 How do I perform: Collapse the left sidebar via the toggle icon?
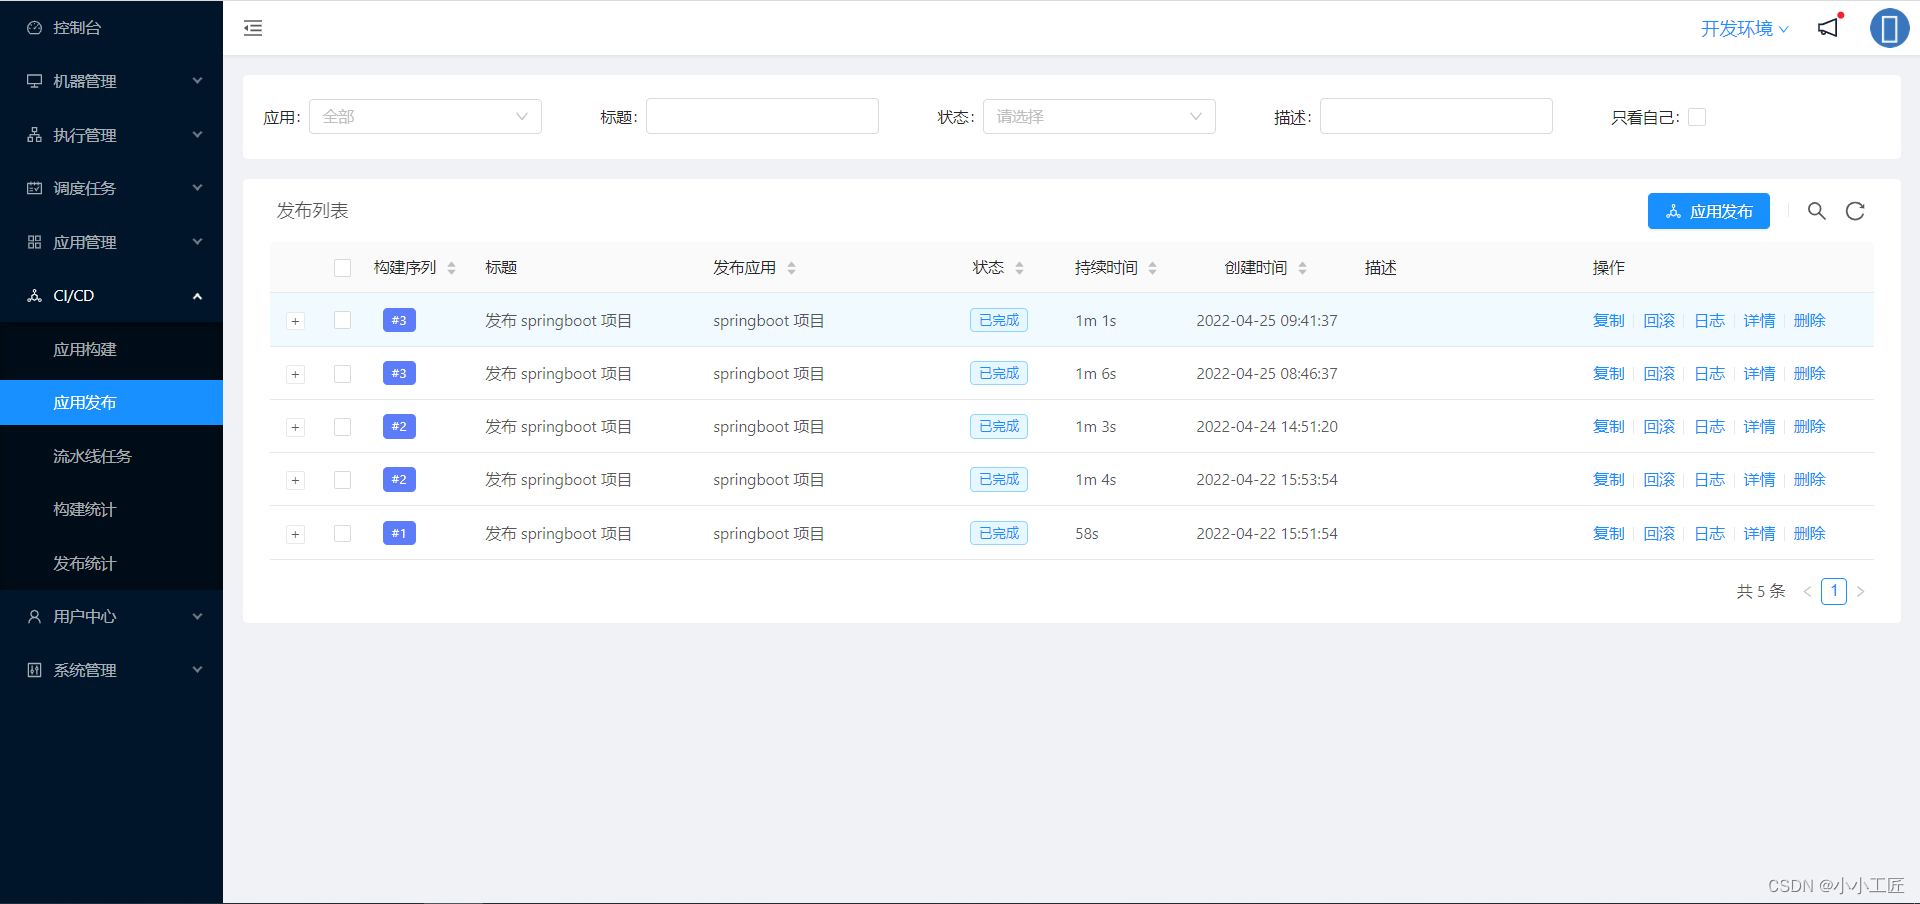pyautogui.click(x=252, y=28)
